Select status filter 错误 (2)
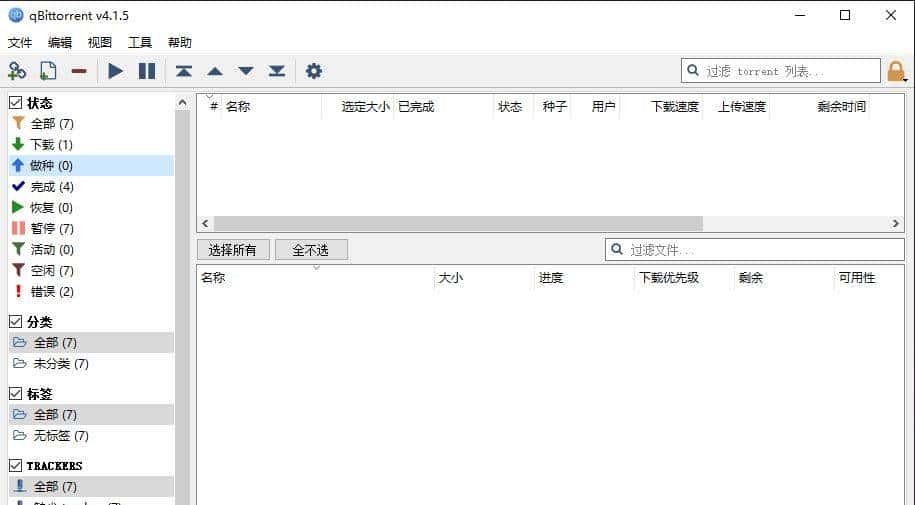The image size is (915, 505). pos(92,292)
